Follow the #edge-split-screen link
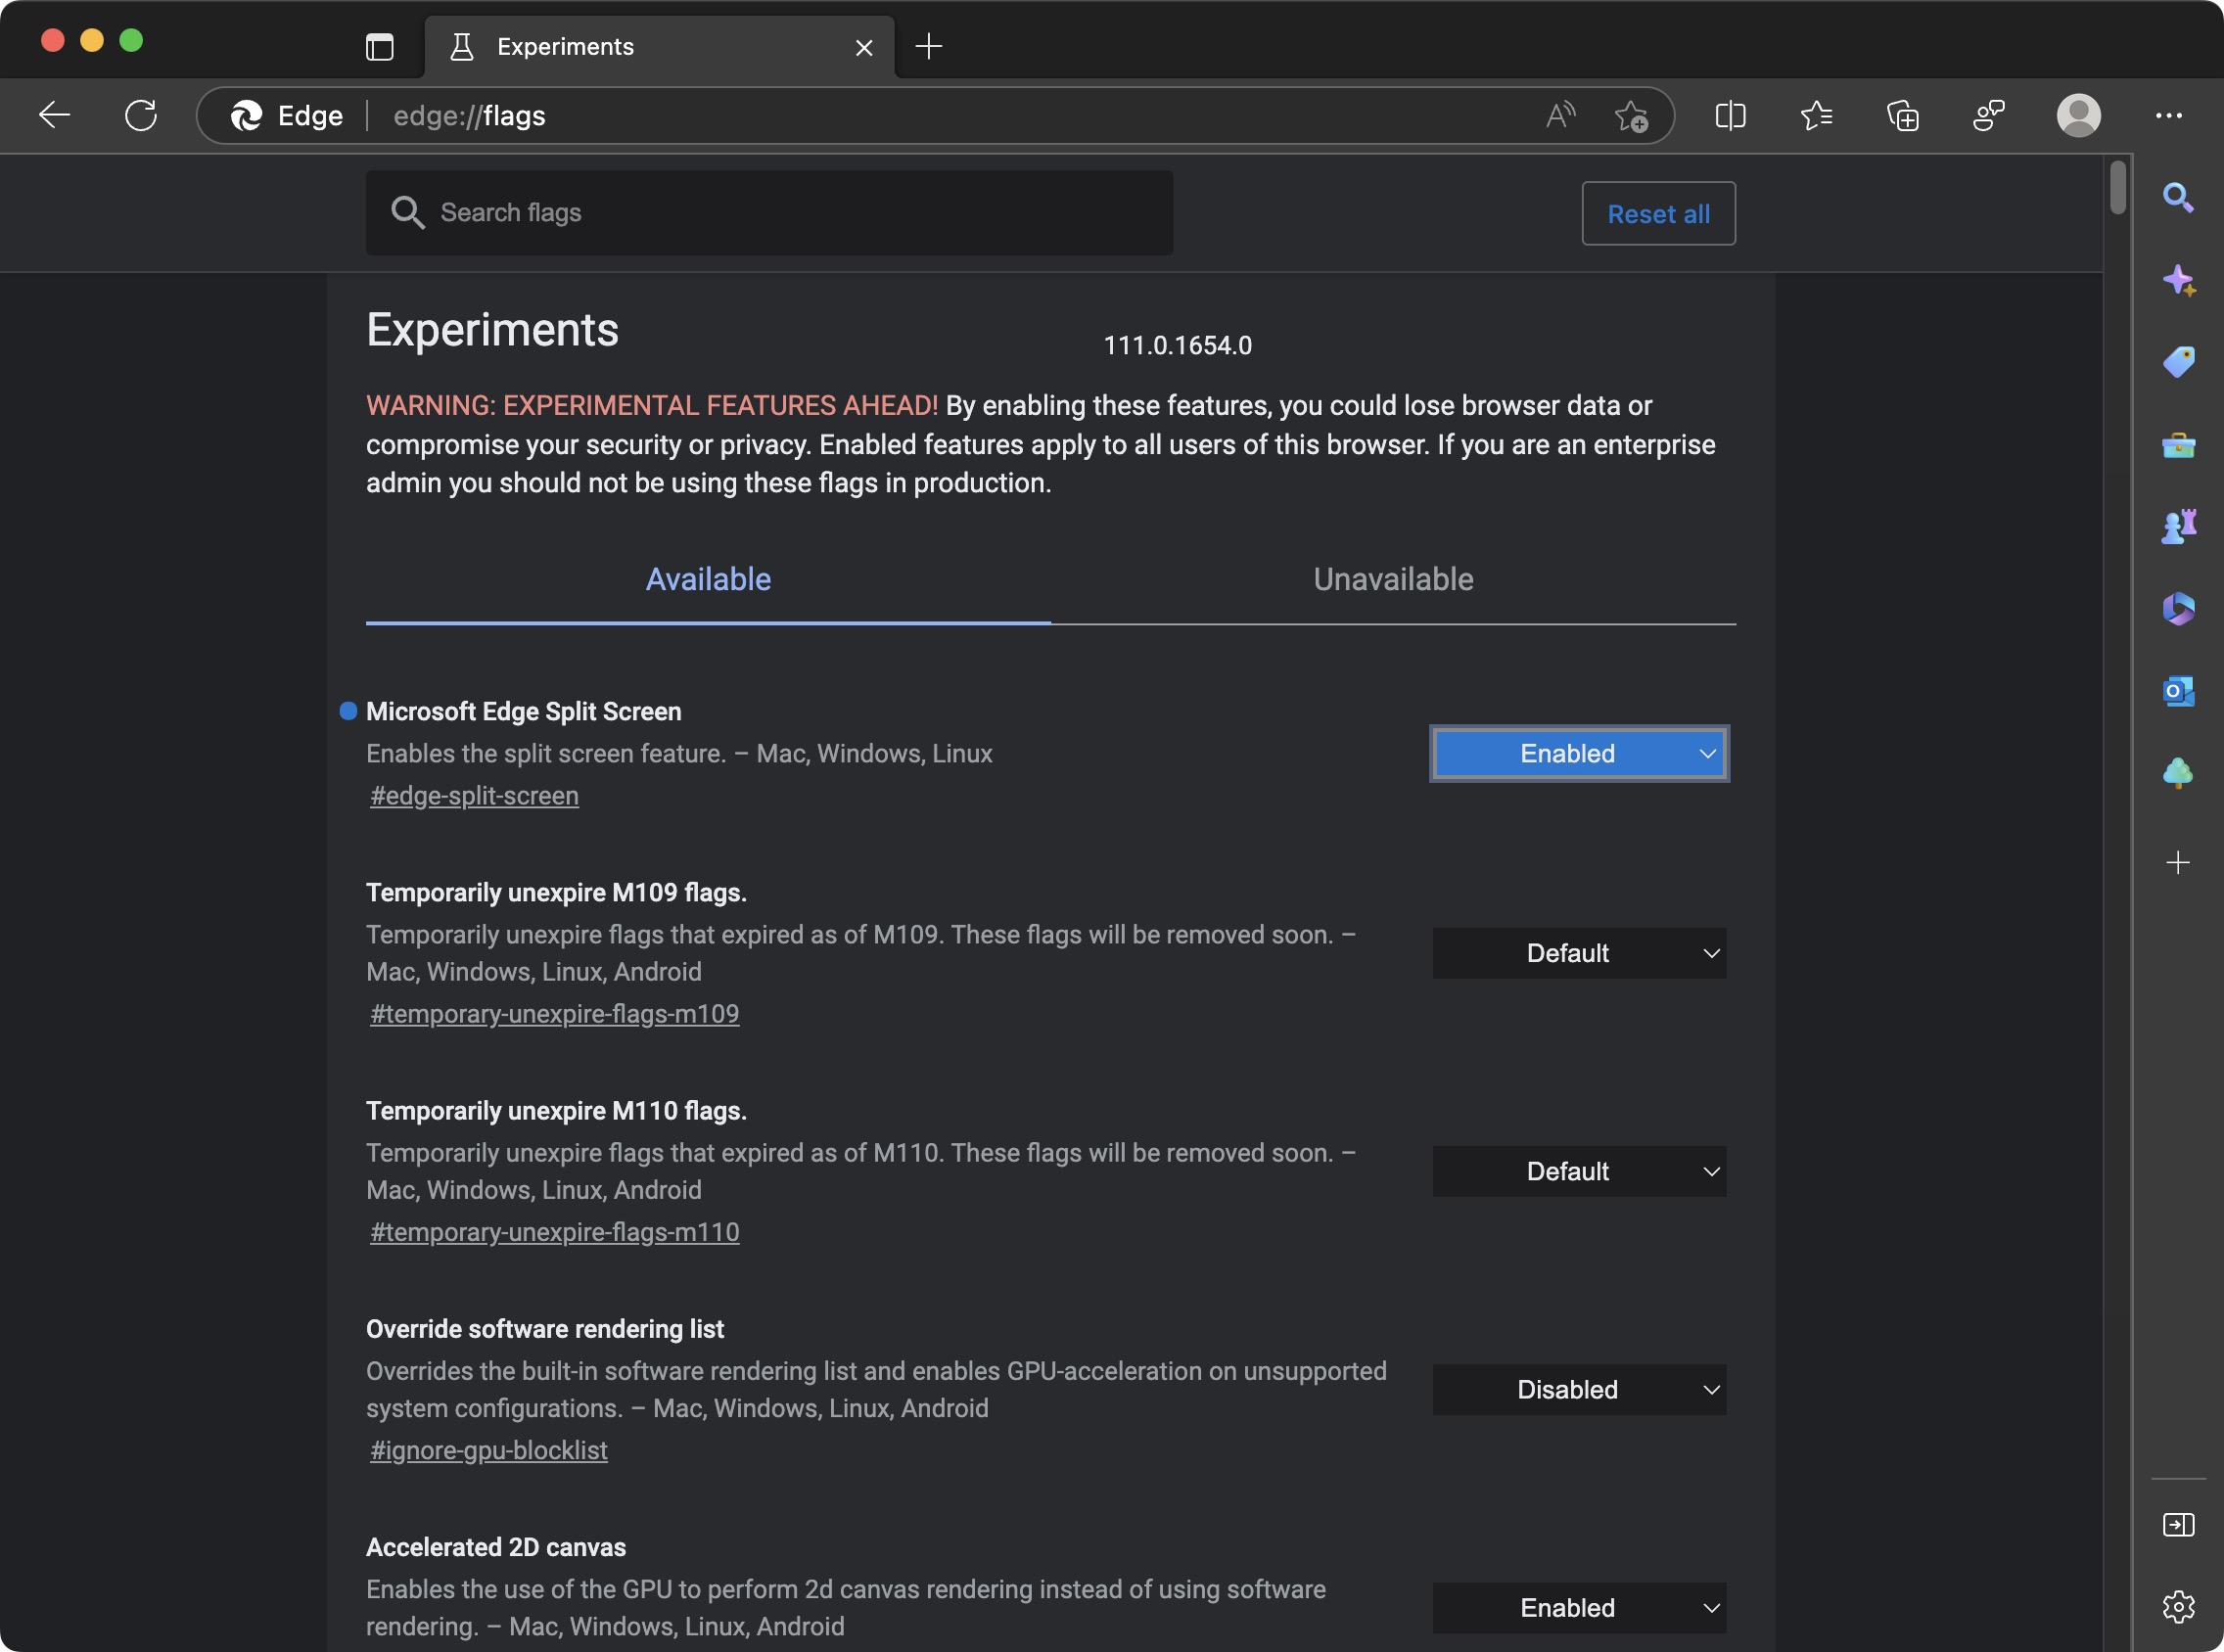The width and height of the screenshot is (2224, 1652). click(x=474, y=796)
